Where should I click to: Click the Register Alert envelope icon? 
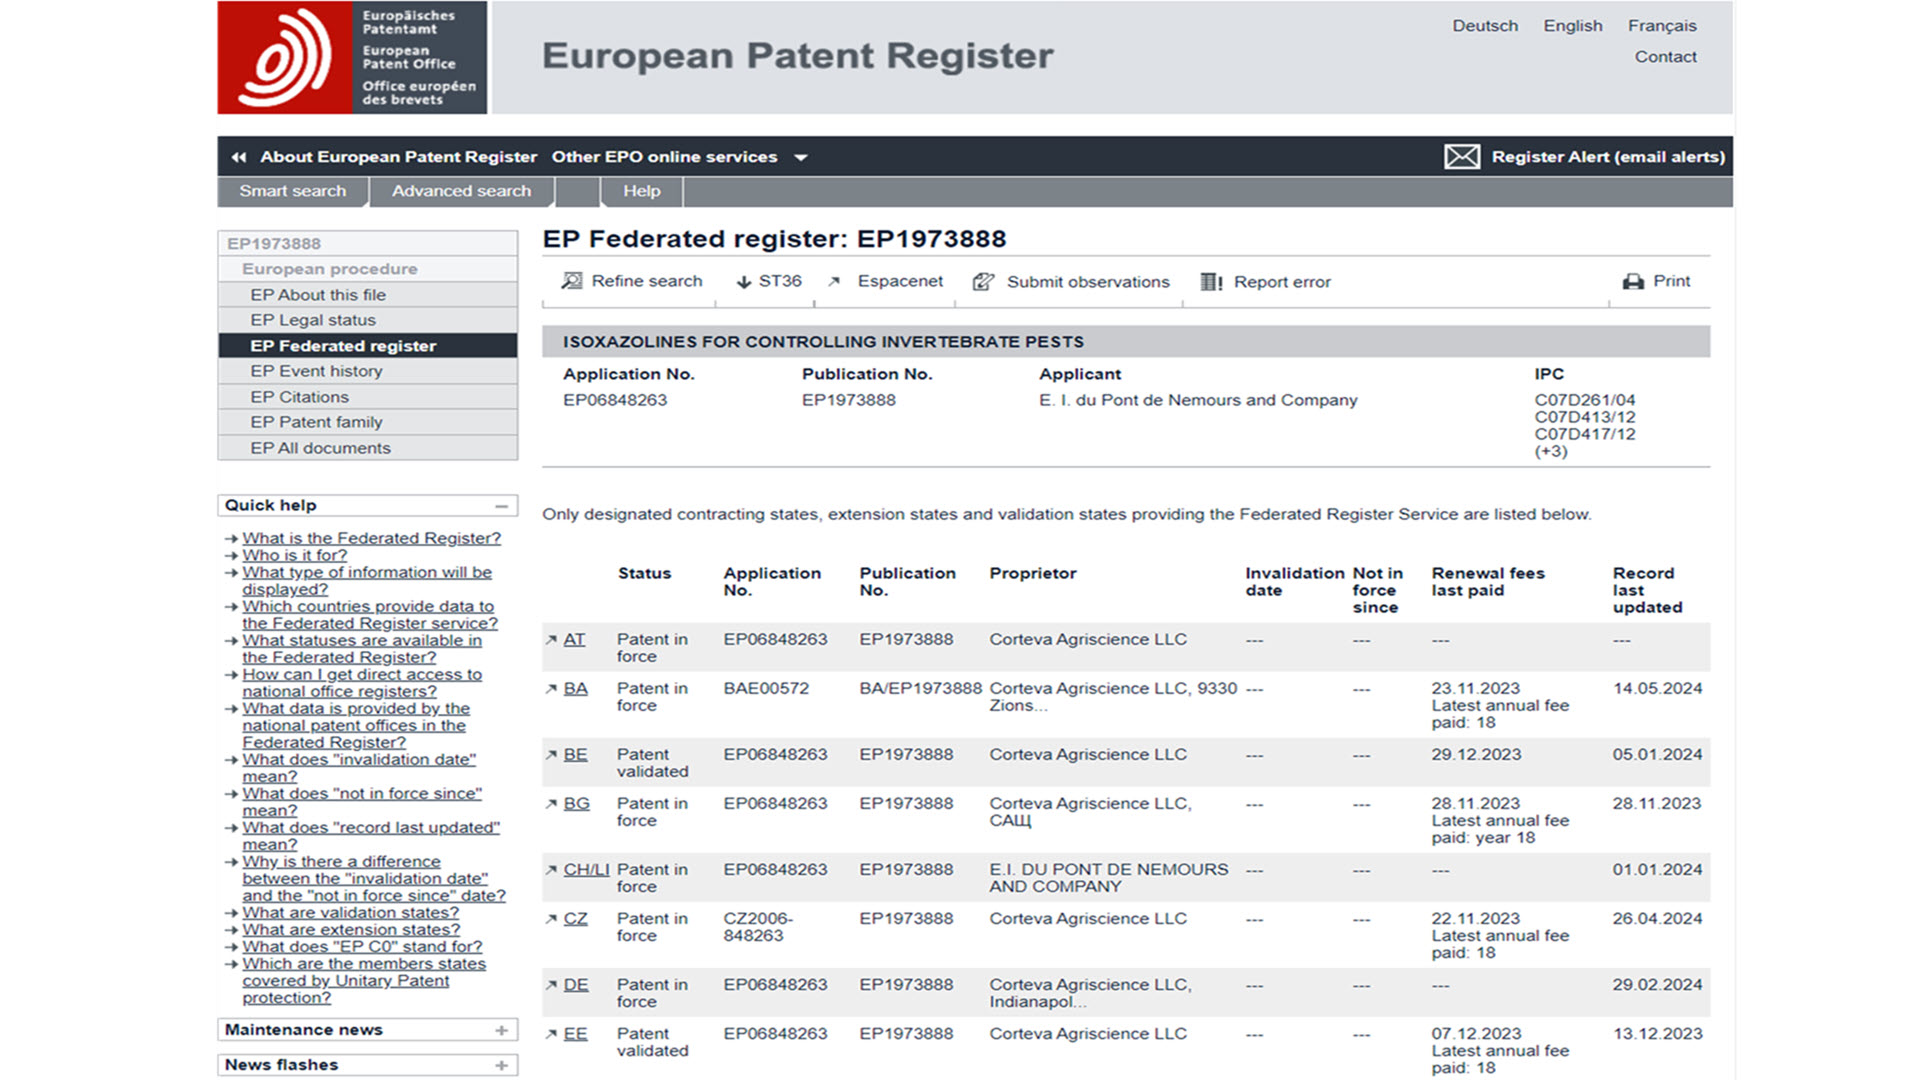click(x=1462, y=156)
